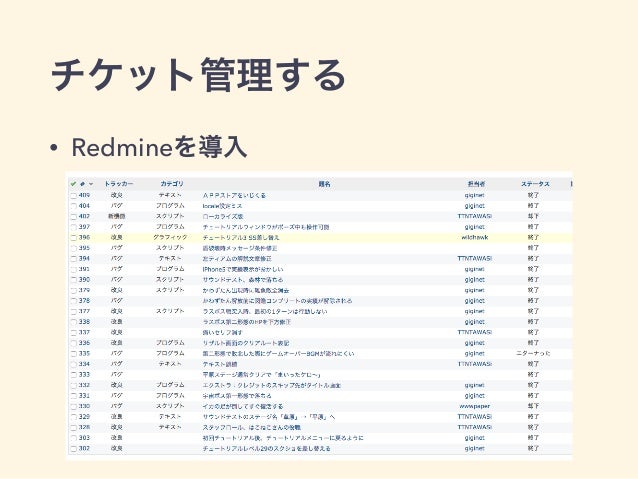Sort by the カテゴリ column header

(172, 184)
